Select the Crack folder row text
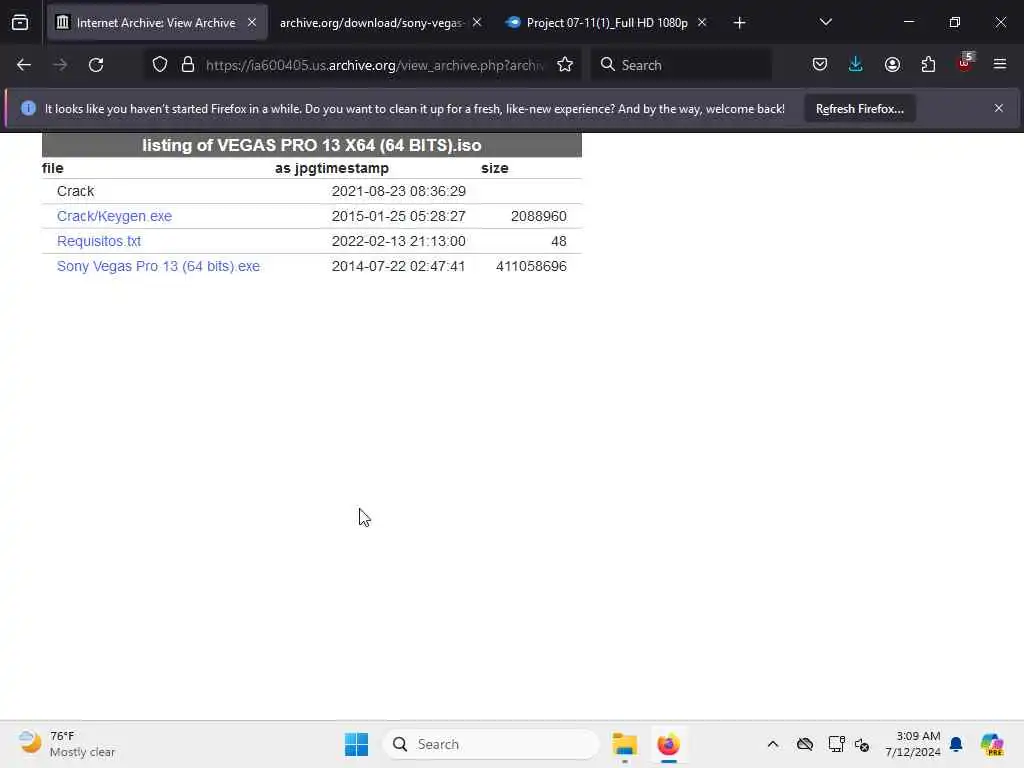This screenshot has height=768, width=1024. click(75, 191)
